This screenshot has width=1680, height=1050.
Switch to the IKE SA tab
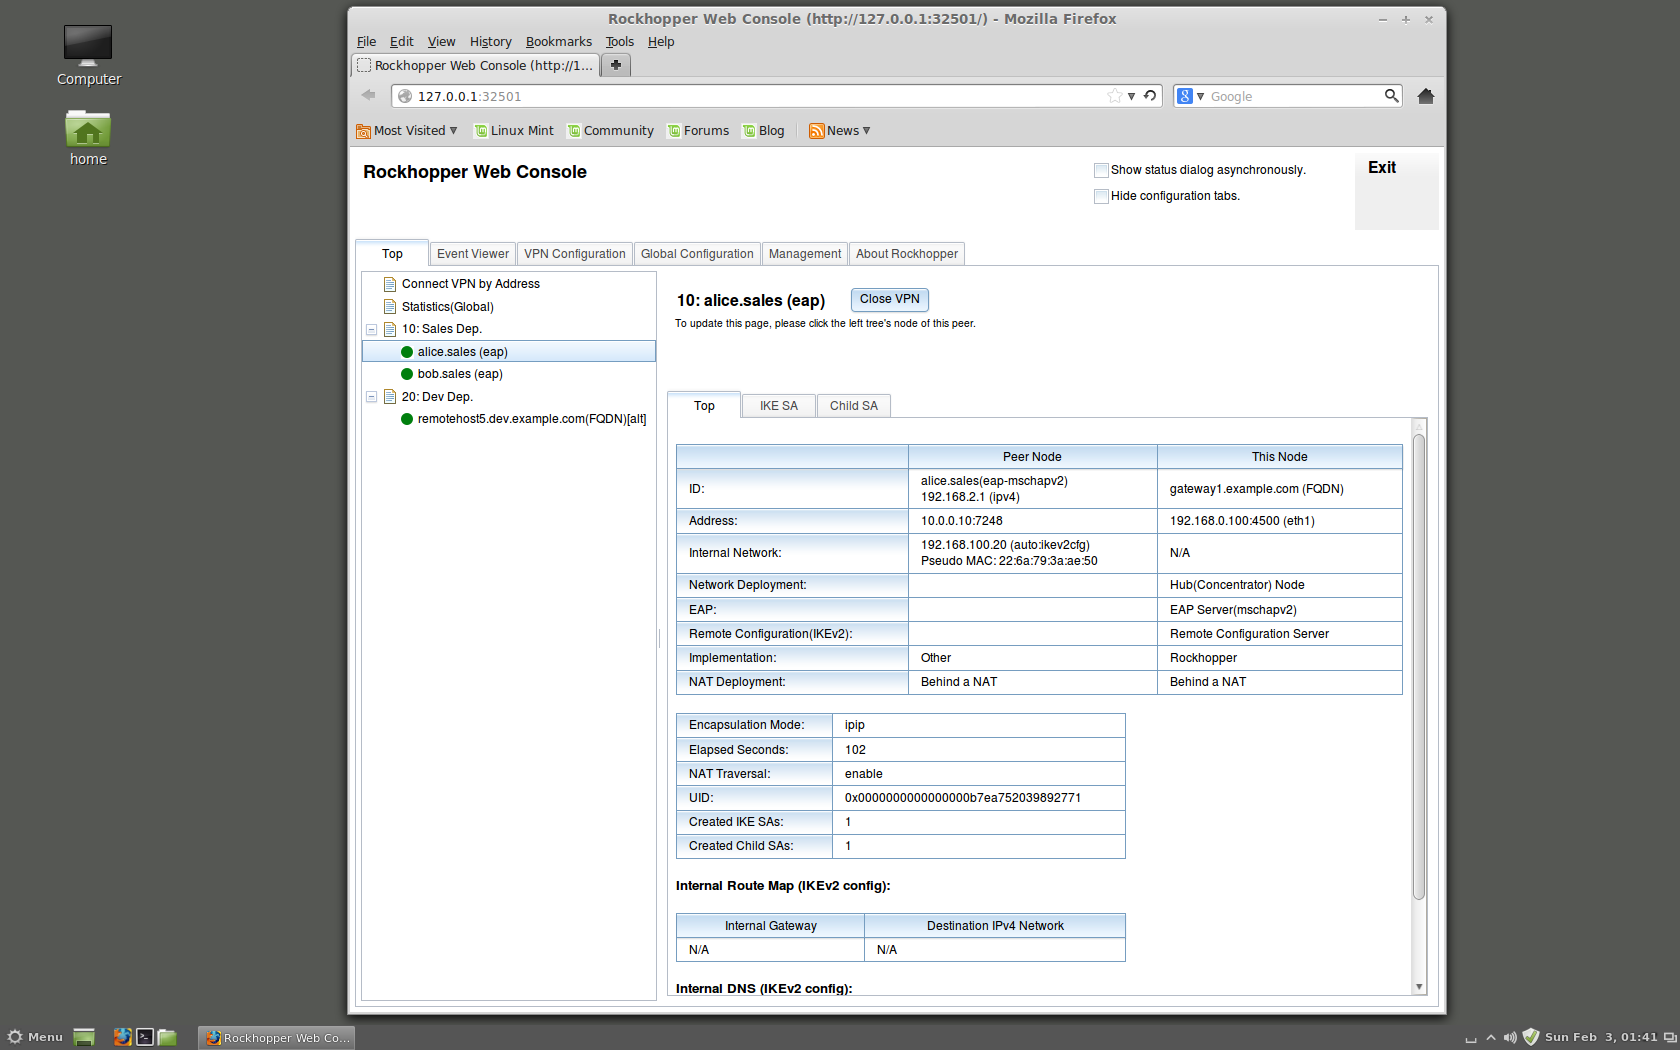pos(778,405)
